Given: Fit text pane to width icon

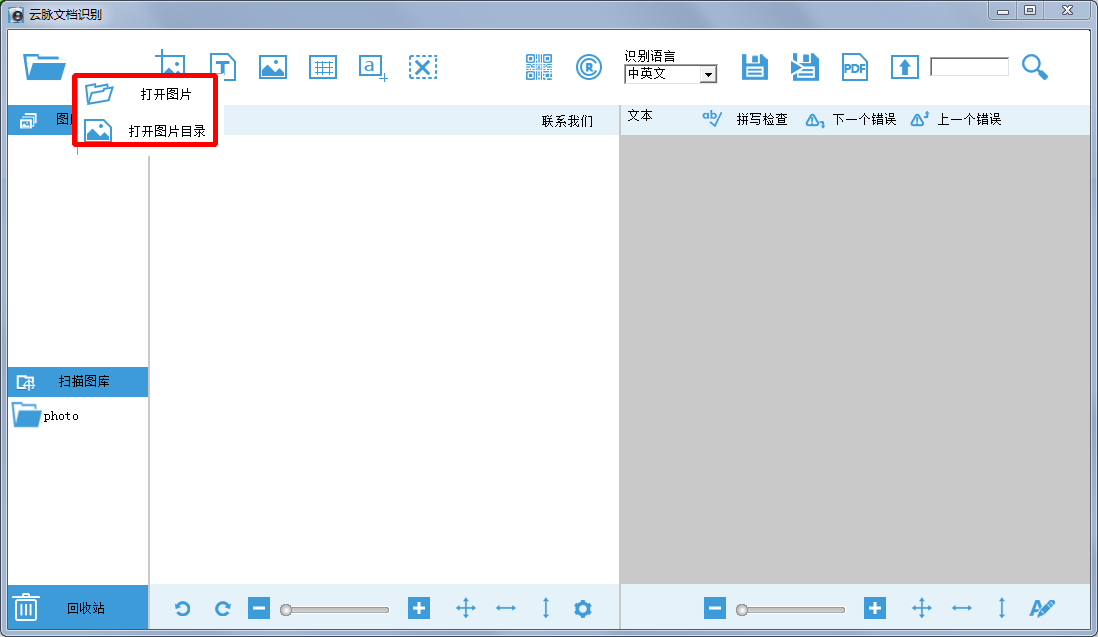Looking at the screenshot, I should coord(961,608).
